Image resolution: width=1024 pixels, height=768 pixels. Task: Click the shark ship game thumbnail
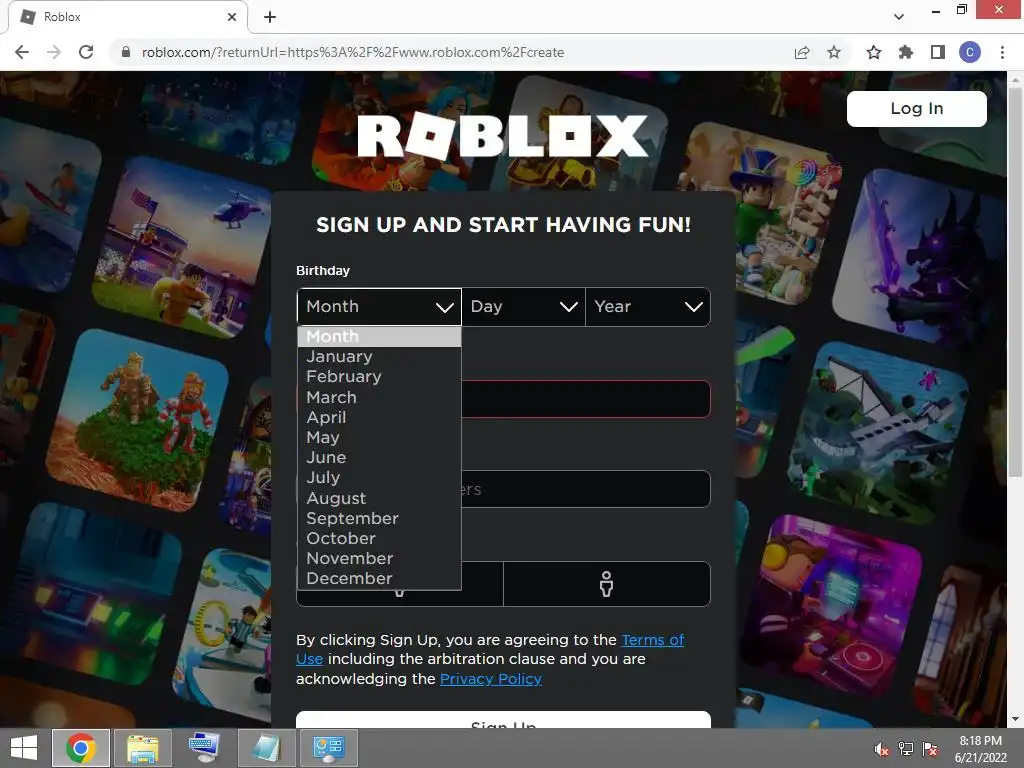click(x=880, y=432)
